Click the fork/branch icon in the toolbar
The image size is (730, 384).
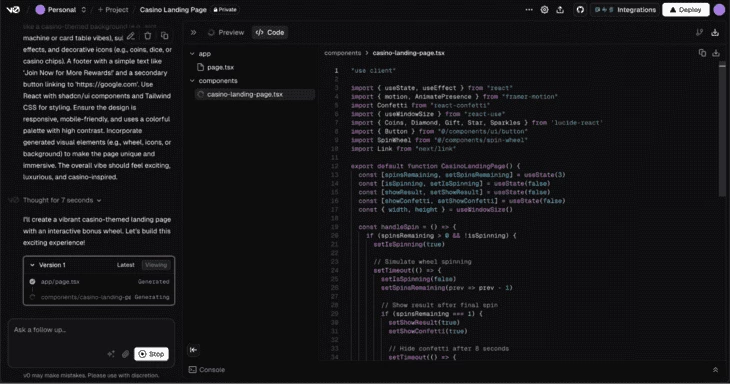point(699,33)
